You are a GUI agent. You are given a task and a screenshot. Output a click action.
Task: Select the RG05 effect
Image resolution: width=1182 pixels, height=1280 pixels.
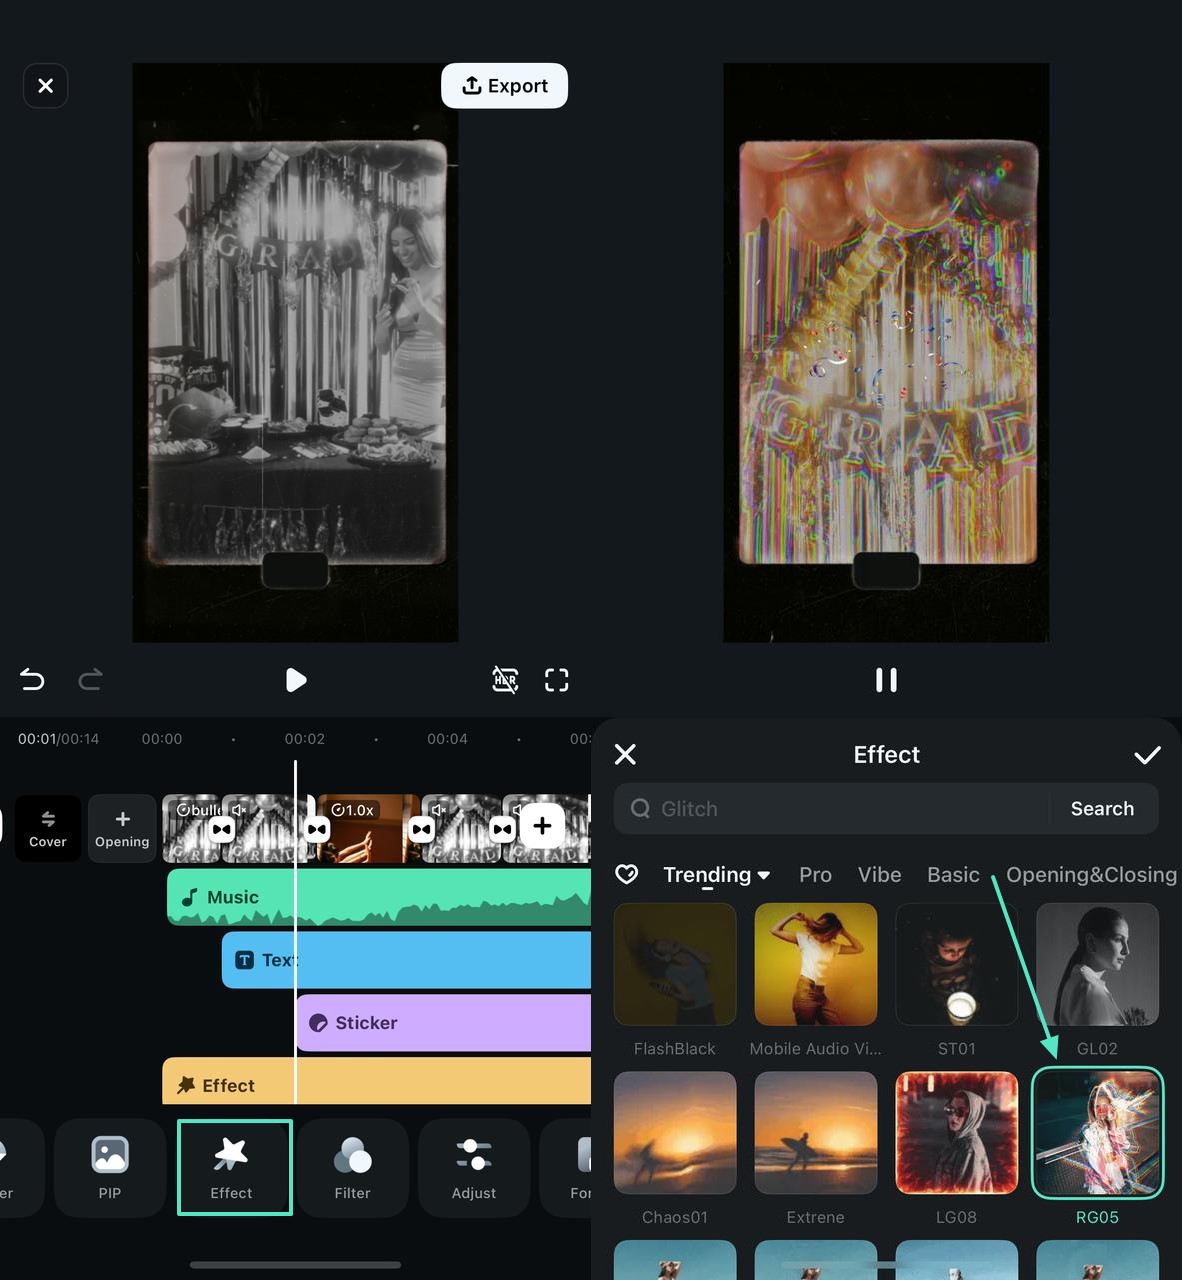click(1097, 1133)
